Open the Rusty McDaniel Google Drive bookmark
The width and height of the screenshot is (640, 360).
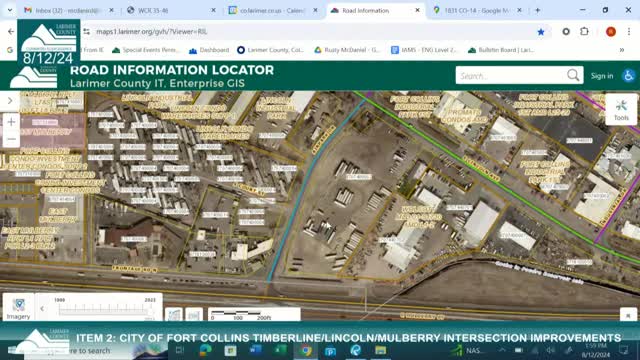coord(347,50)
